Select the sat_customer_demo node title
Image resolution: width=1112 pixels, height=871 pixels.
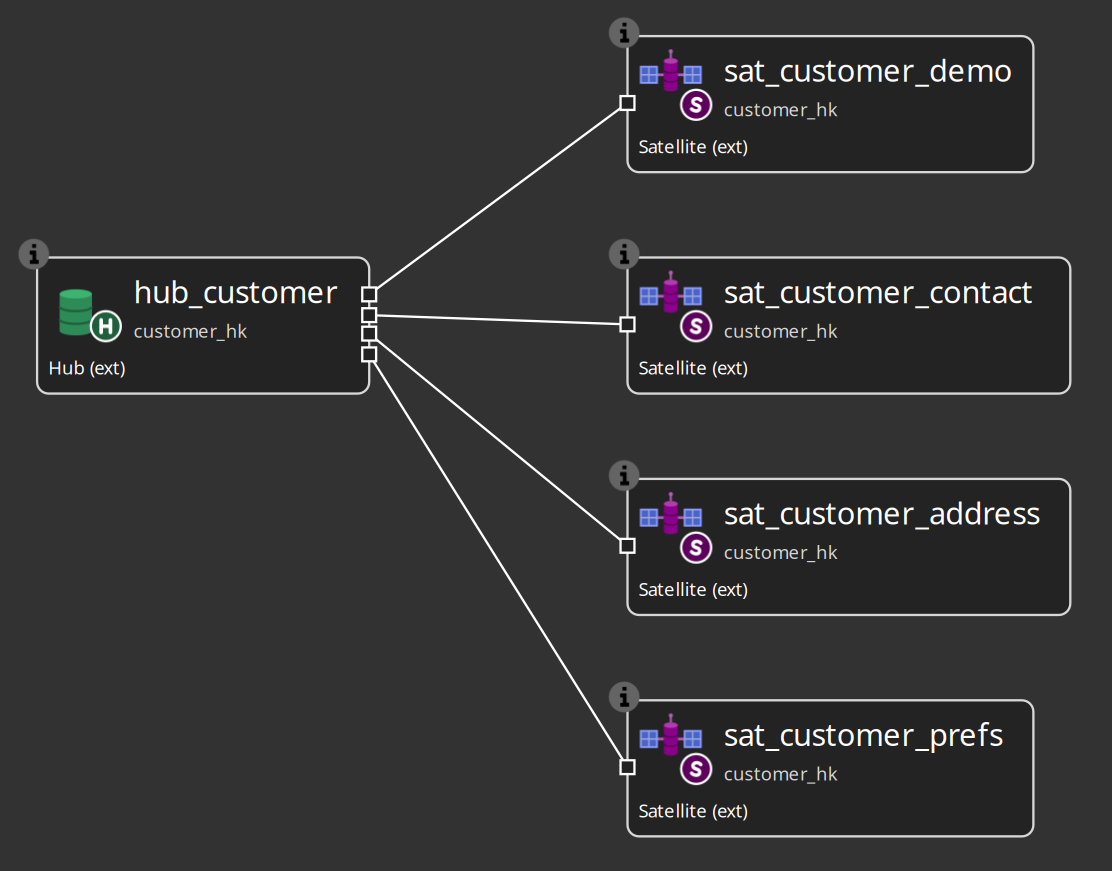(867, 71)
